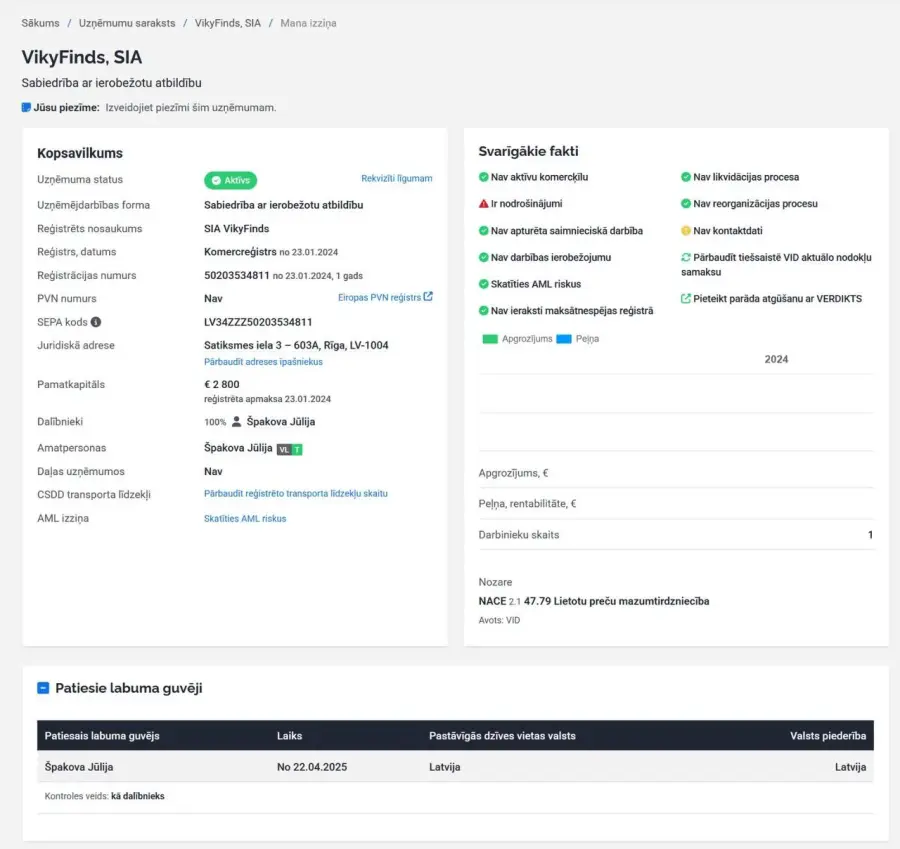Click the refresh icon beside Pārbaudīt tiešsaistē VID

(x=685, y=257)
